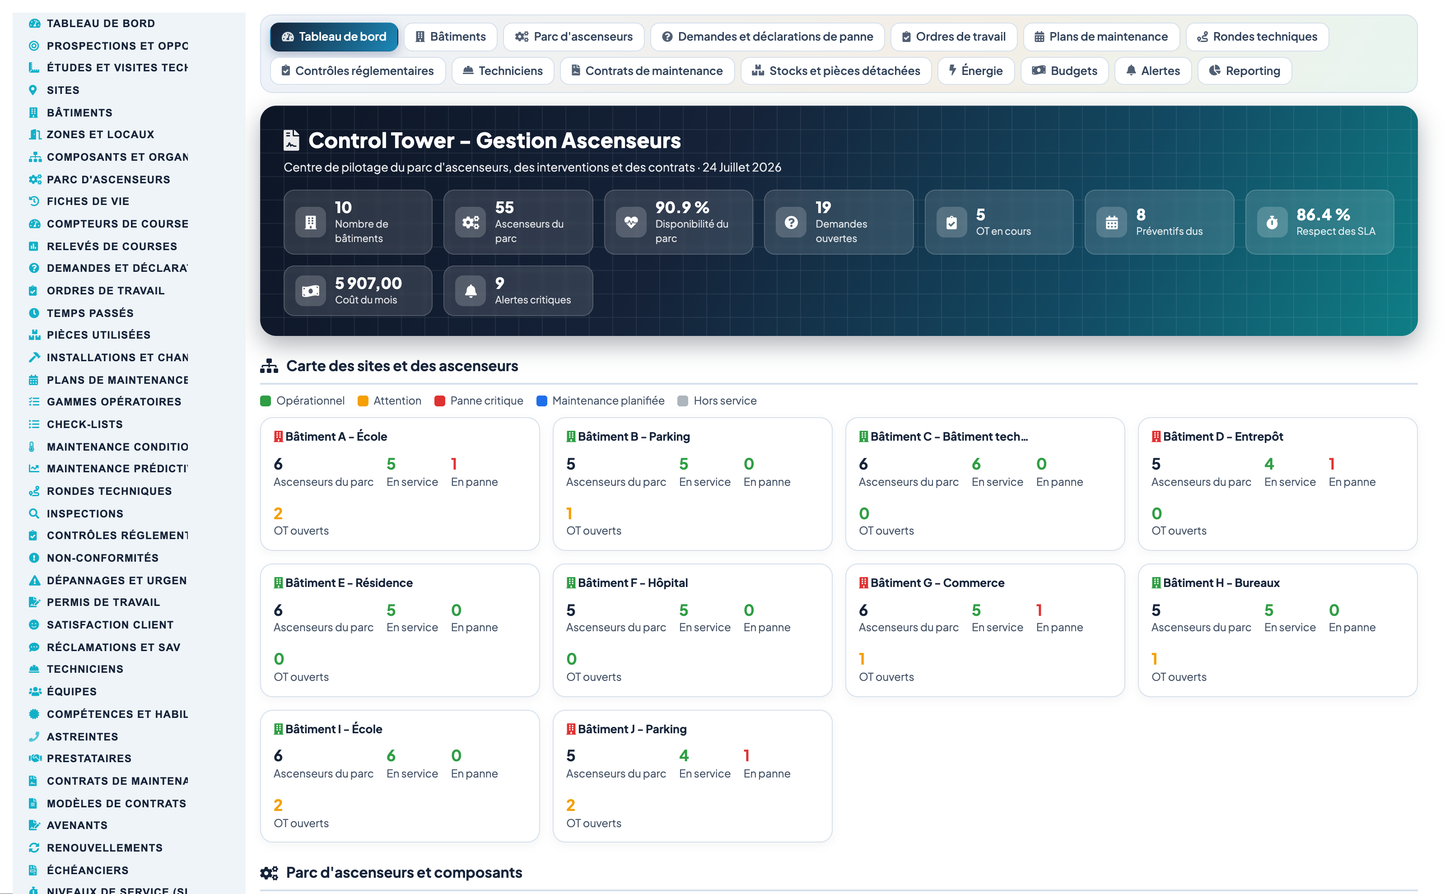This screenshot has height=894, width=1445.
Task: Open the Bâtiment F – Hôpital card
Action: click(692, 630)
